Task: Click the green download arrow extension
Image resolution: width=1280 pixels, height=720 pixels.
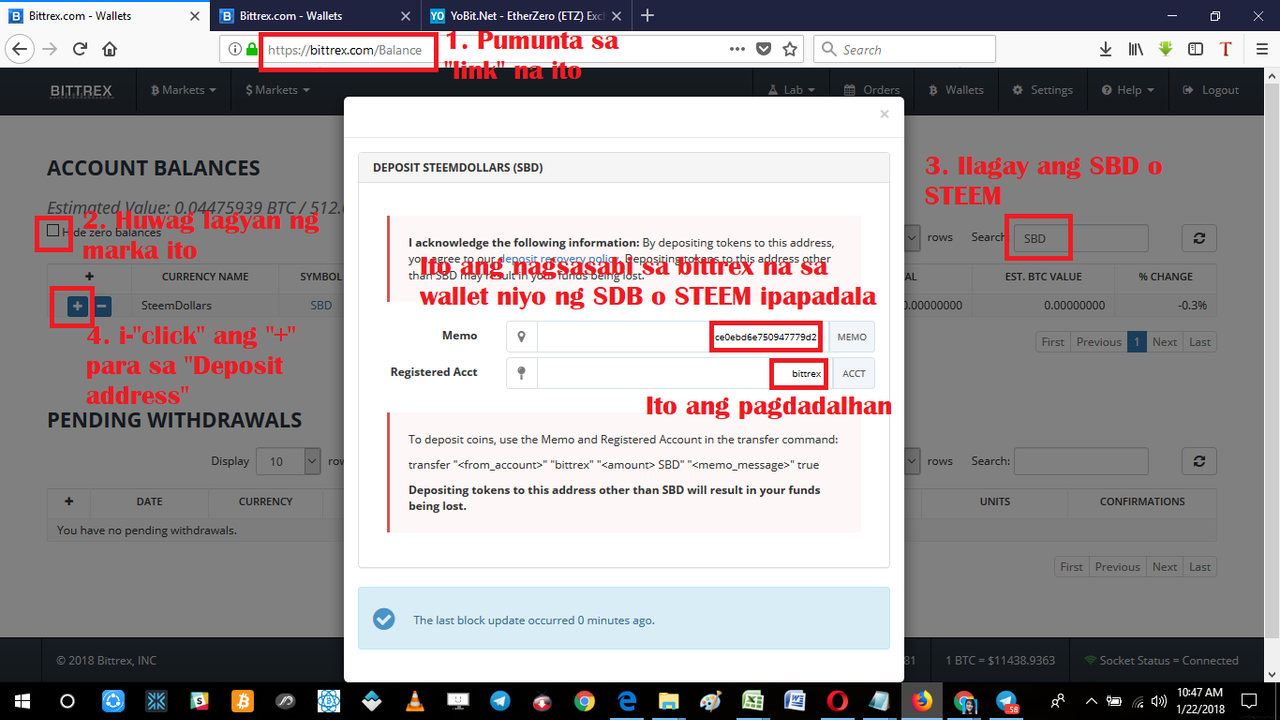Action: coord(1166,49)
